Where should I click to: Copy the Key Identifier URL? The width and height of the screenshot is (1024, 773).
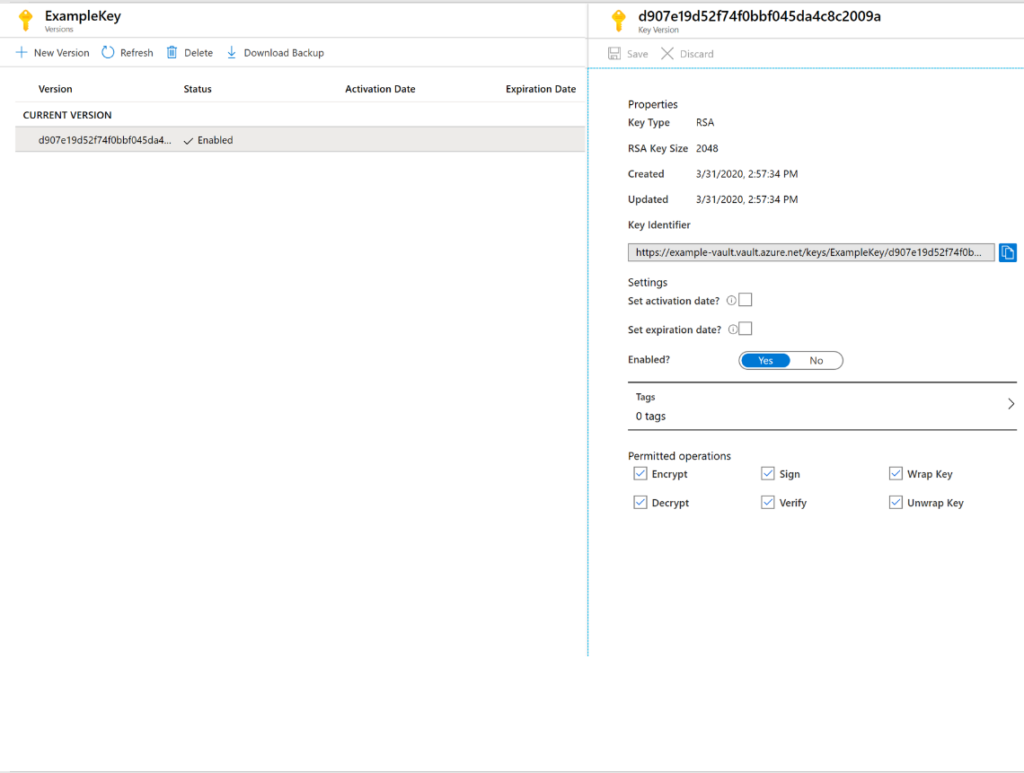(1008, 252)
